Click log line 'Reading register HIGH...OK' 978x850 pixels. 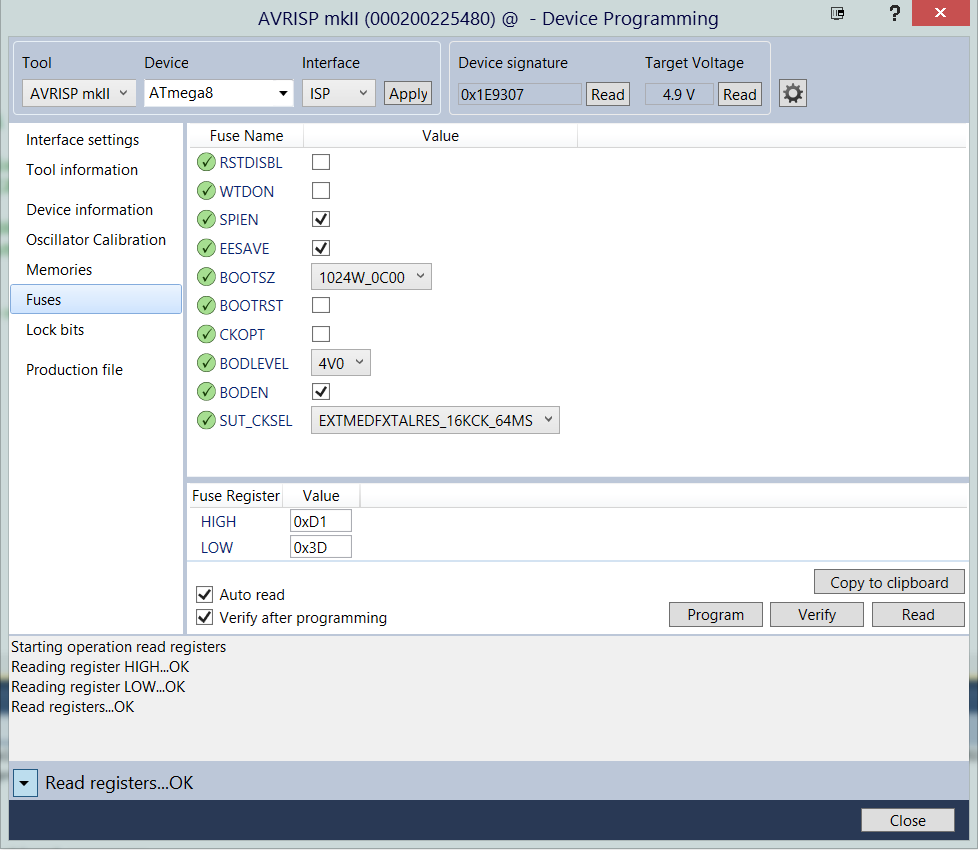click(100, 667)
